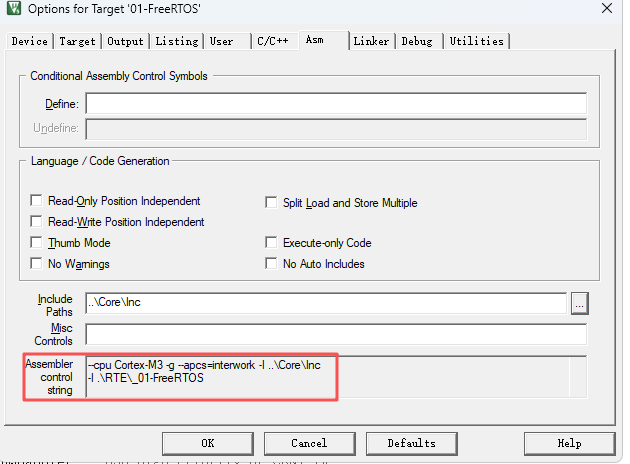Open Help for this dialog

pos(569,444)
